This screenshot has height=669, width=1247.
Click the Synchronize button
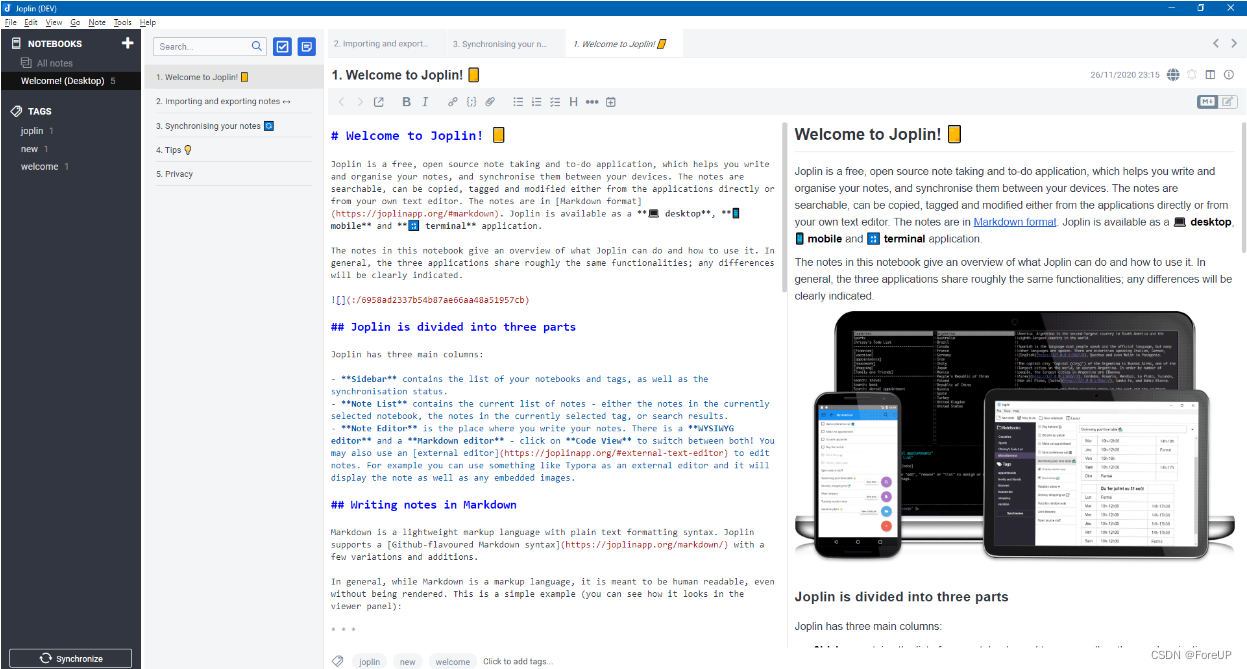(x=70, y=658)
